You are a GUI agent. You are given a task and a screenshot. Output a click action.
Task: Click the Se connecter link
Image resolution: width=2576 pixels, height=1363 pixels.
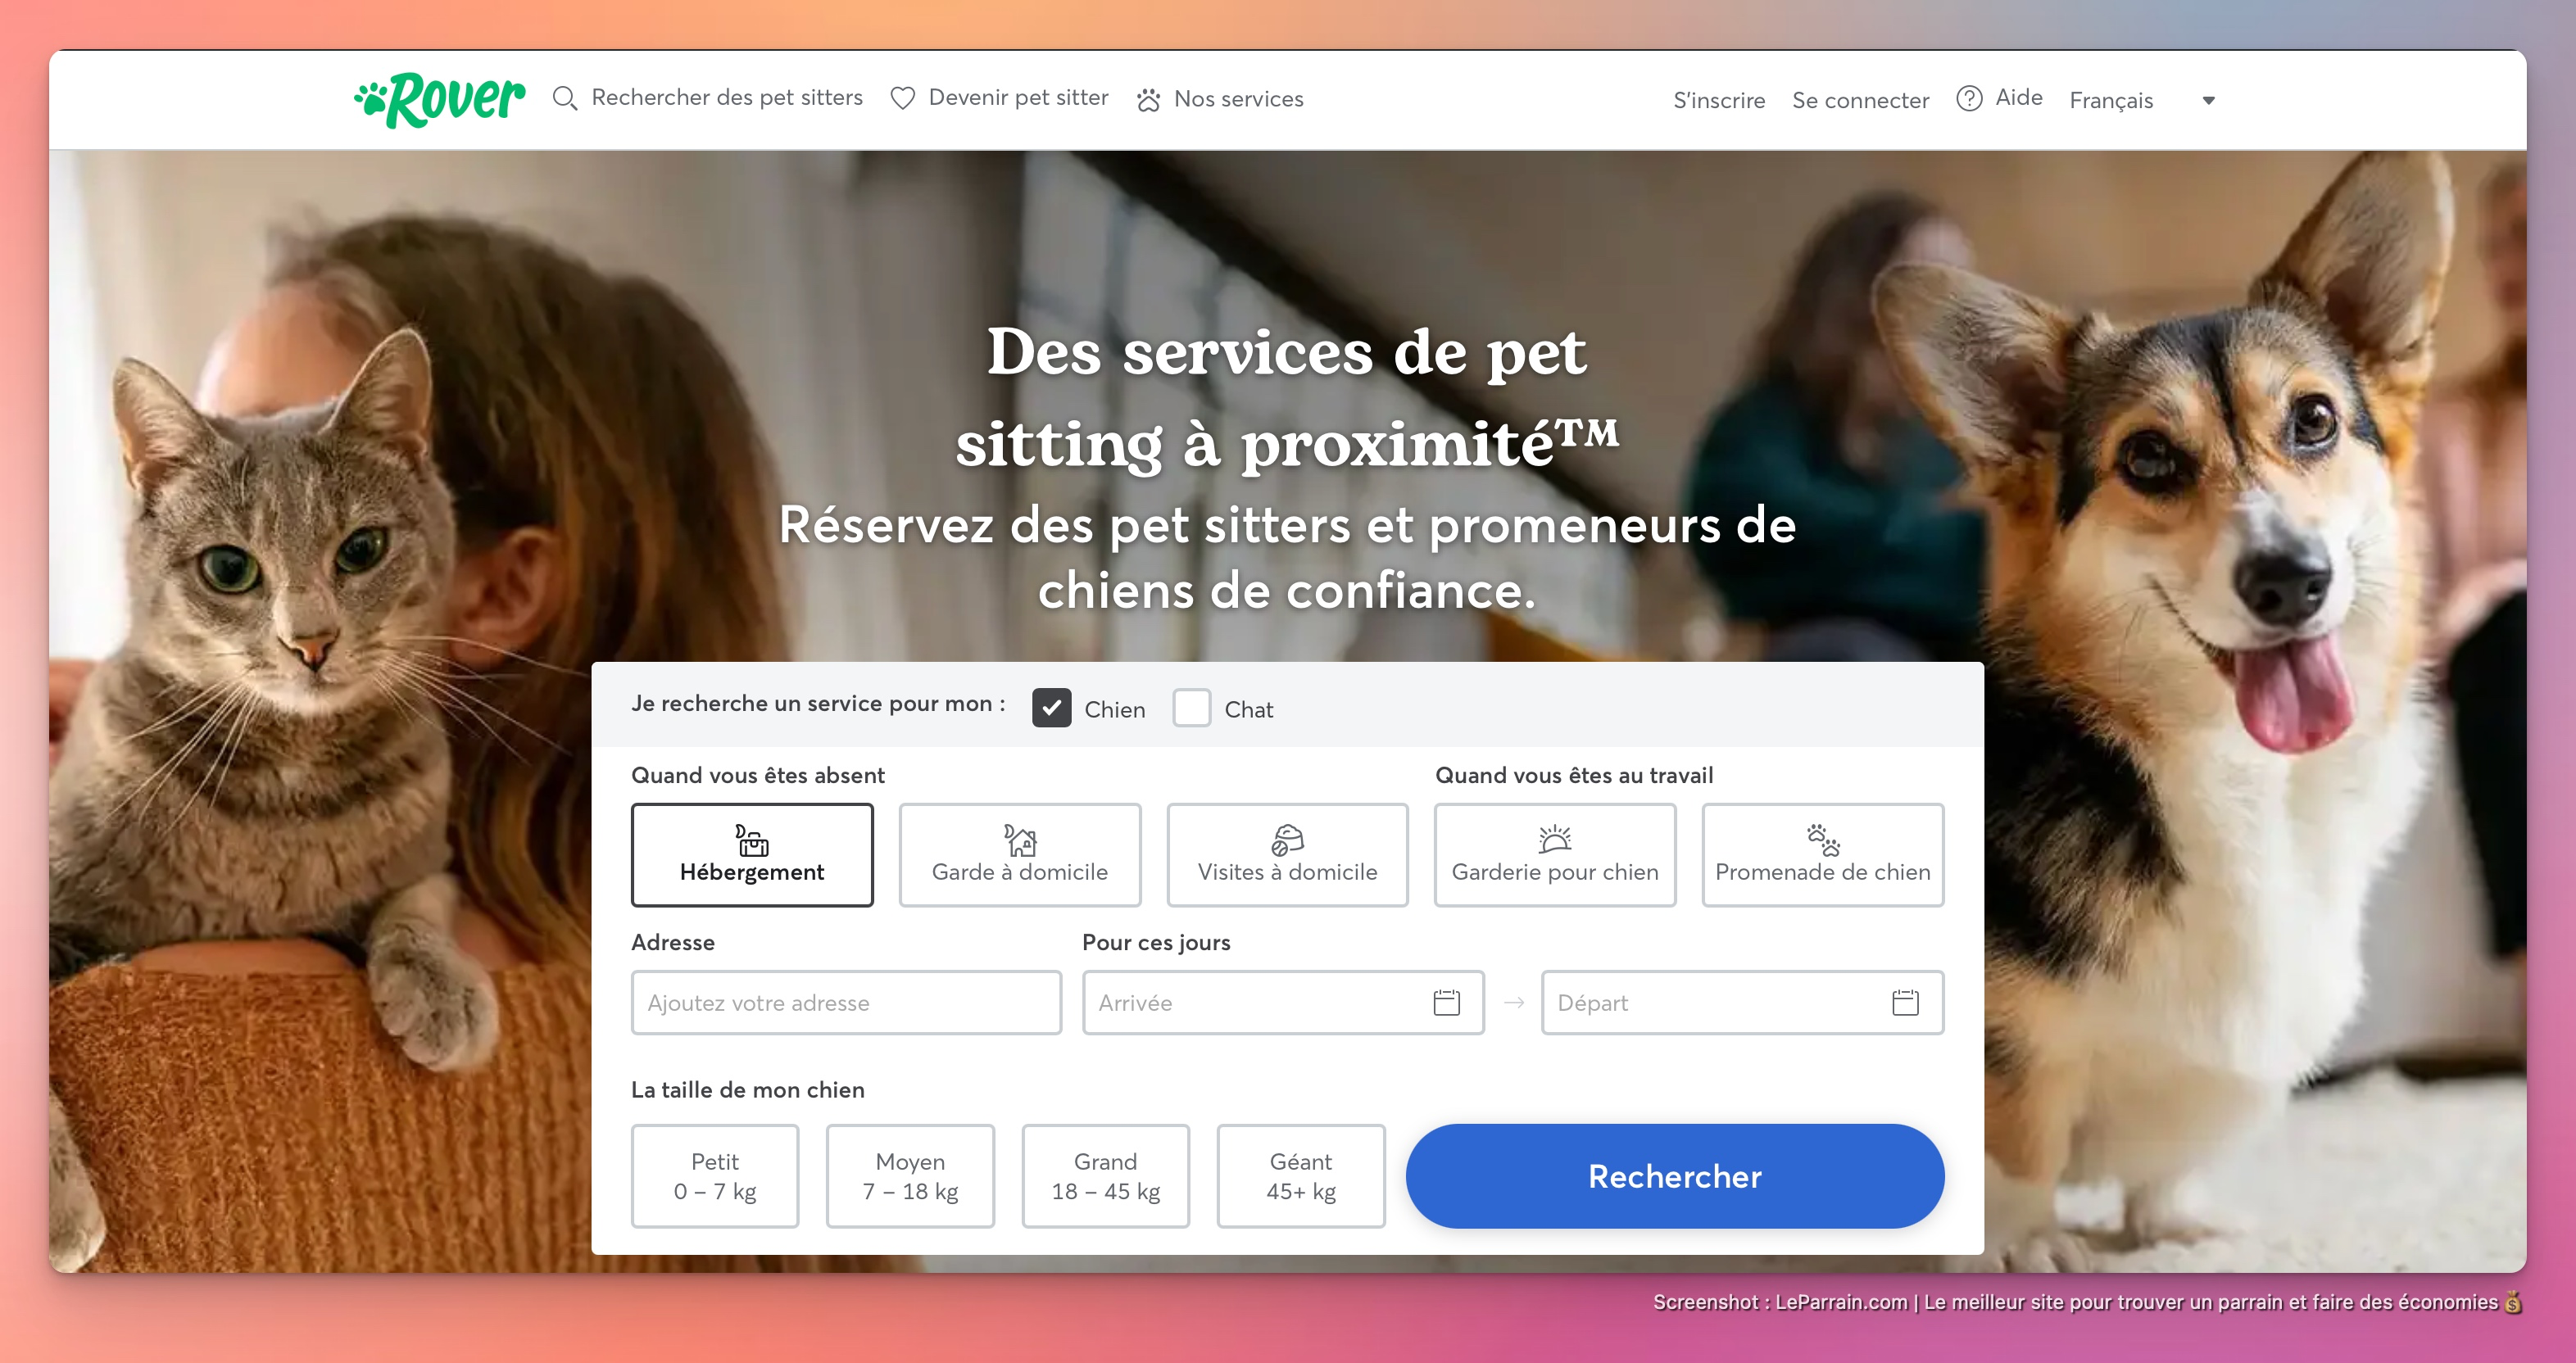click(1860, 100)
